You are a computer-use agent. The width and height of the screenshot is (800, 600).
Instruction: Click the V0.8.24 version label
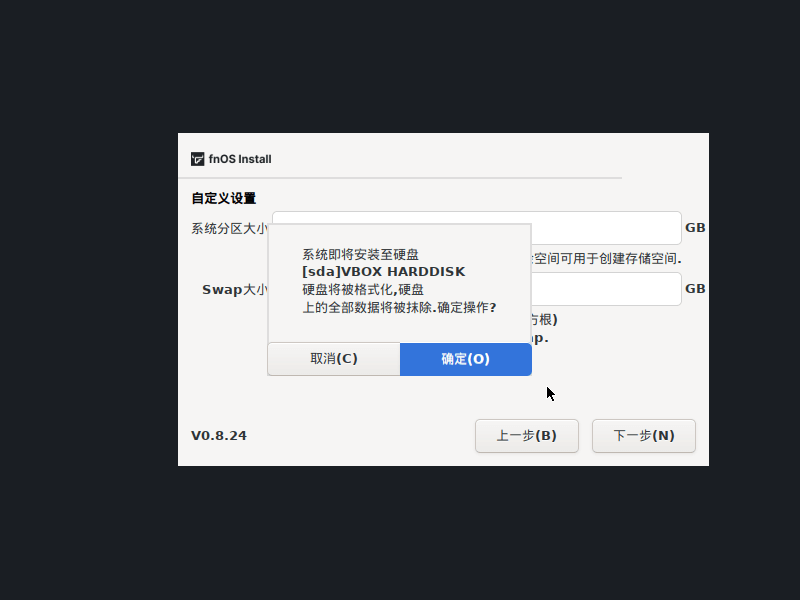click(219, 436)
